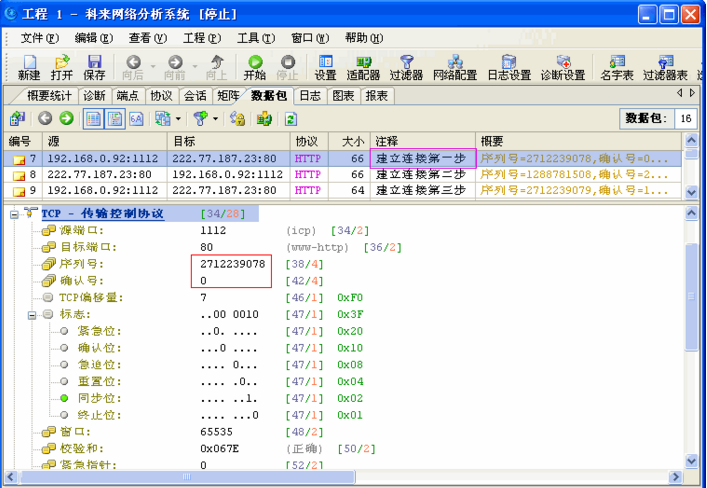Open 日志设置 (Log settings) toolbar icon
Viewport: 707px width, 488px height.
tap(510, 68)
